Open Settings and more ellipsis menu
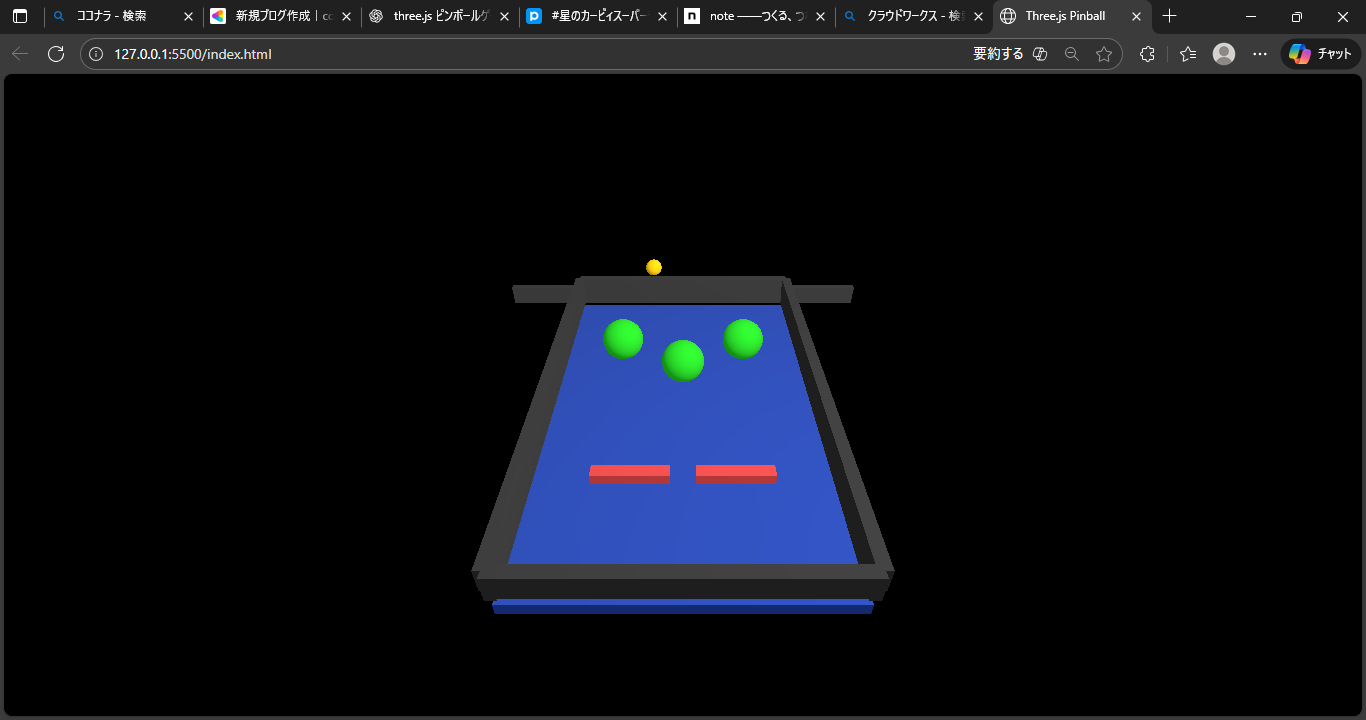Viewport: 1366px width, 720px height. [1259, 54]
